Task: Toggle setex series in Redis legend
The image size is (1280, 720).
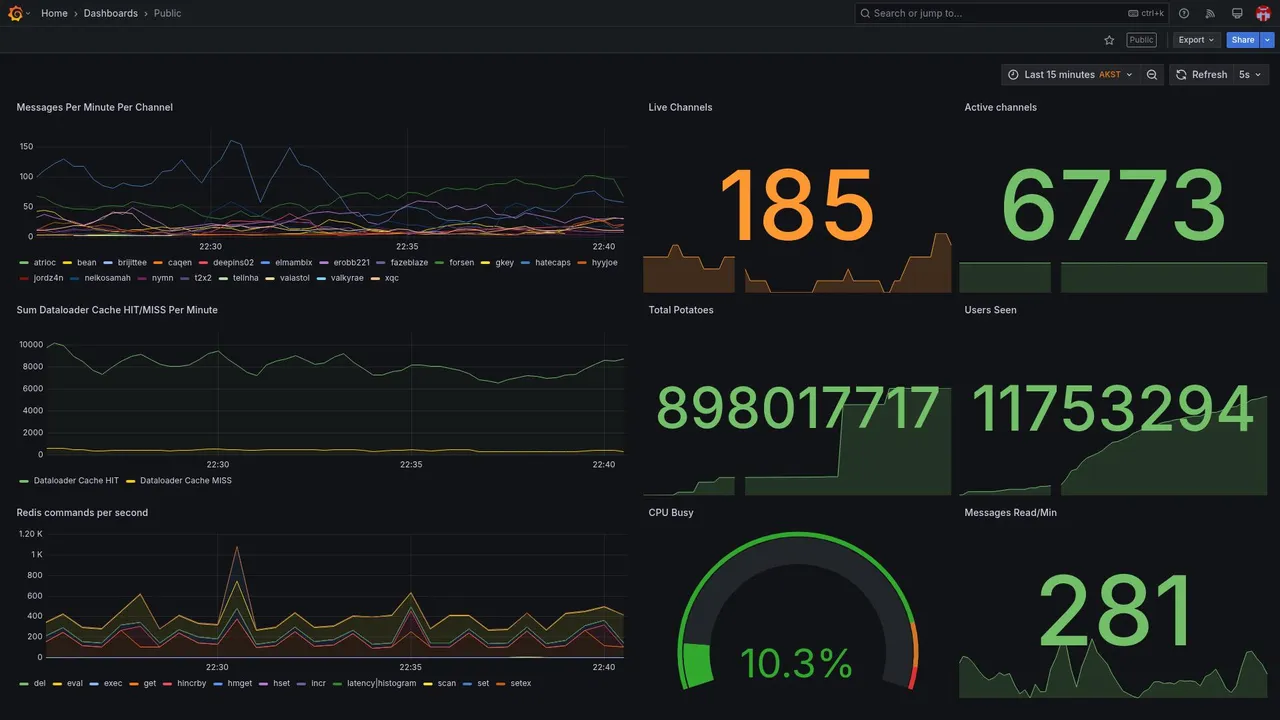Action: pyautogui.click(x=521, y=684)
